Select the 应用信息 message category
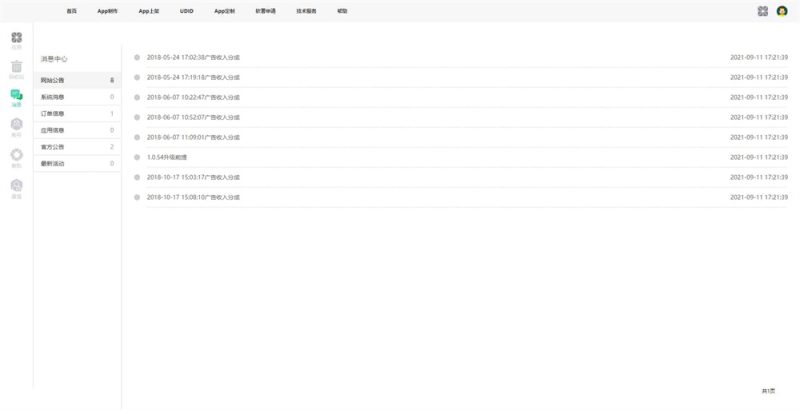The width and height of the screenshot is (800, 410). (x=78, y=131)
